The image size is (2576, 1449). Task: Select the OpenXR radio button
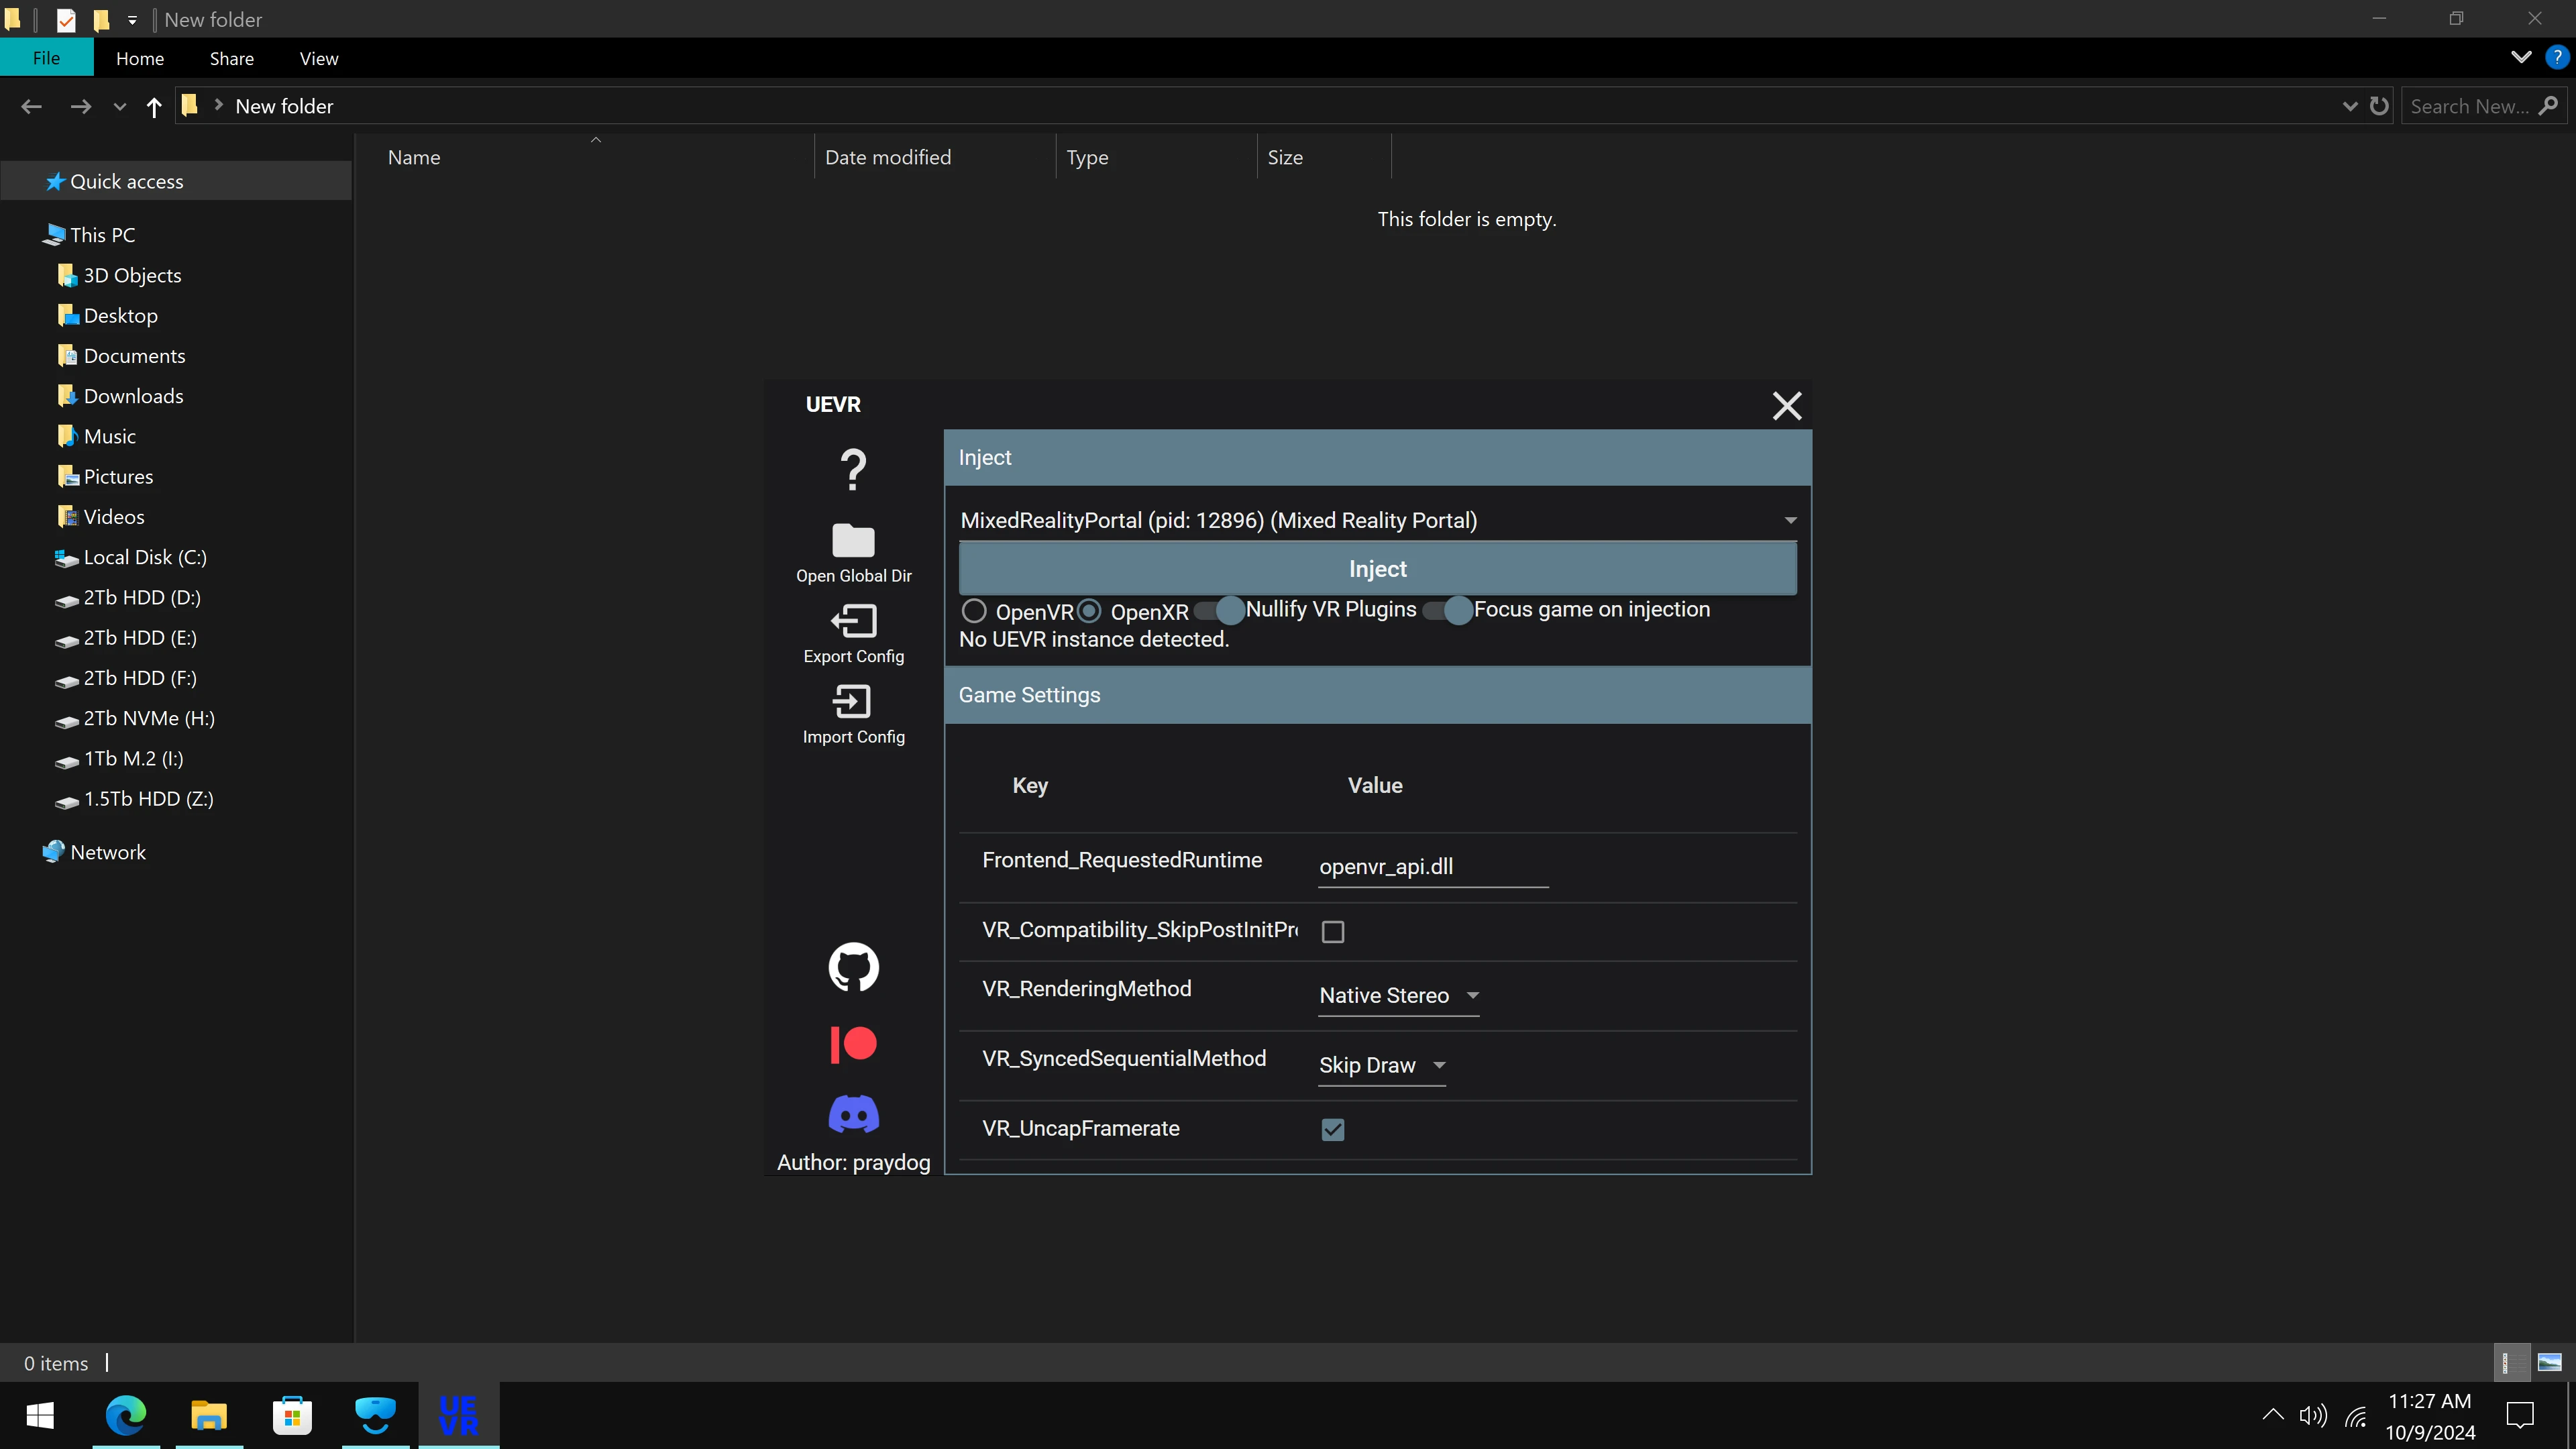tap(1089, 611)
